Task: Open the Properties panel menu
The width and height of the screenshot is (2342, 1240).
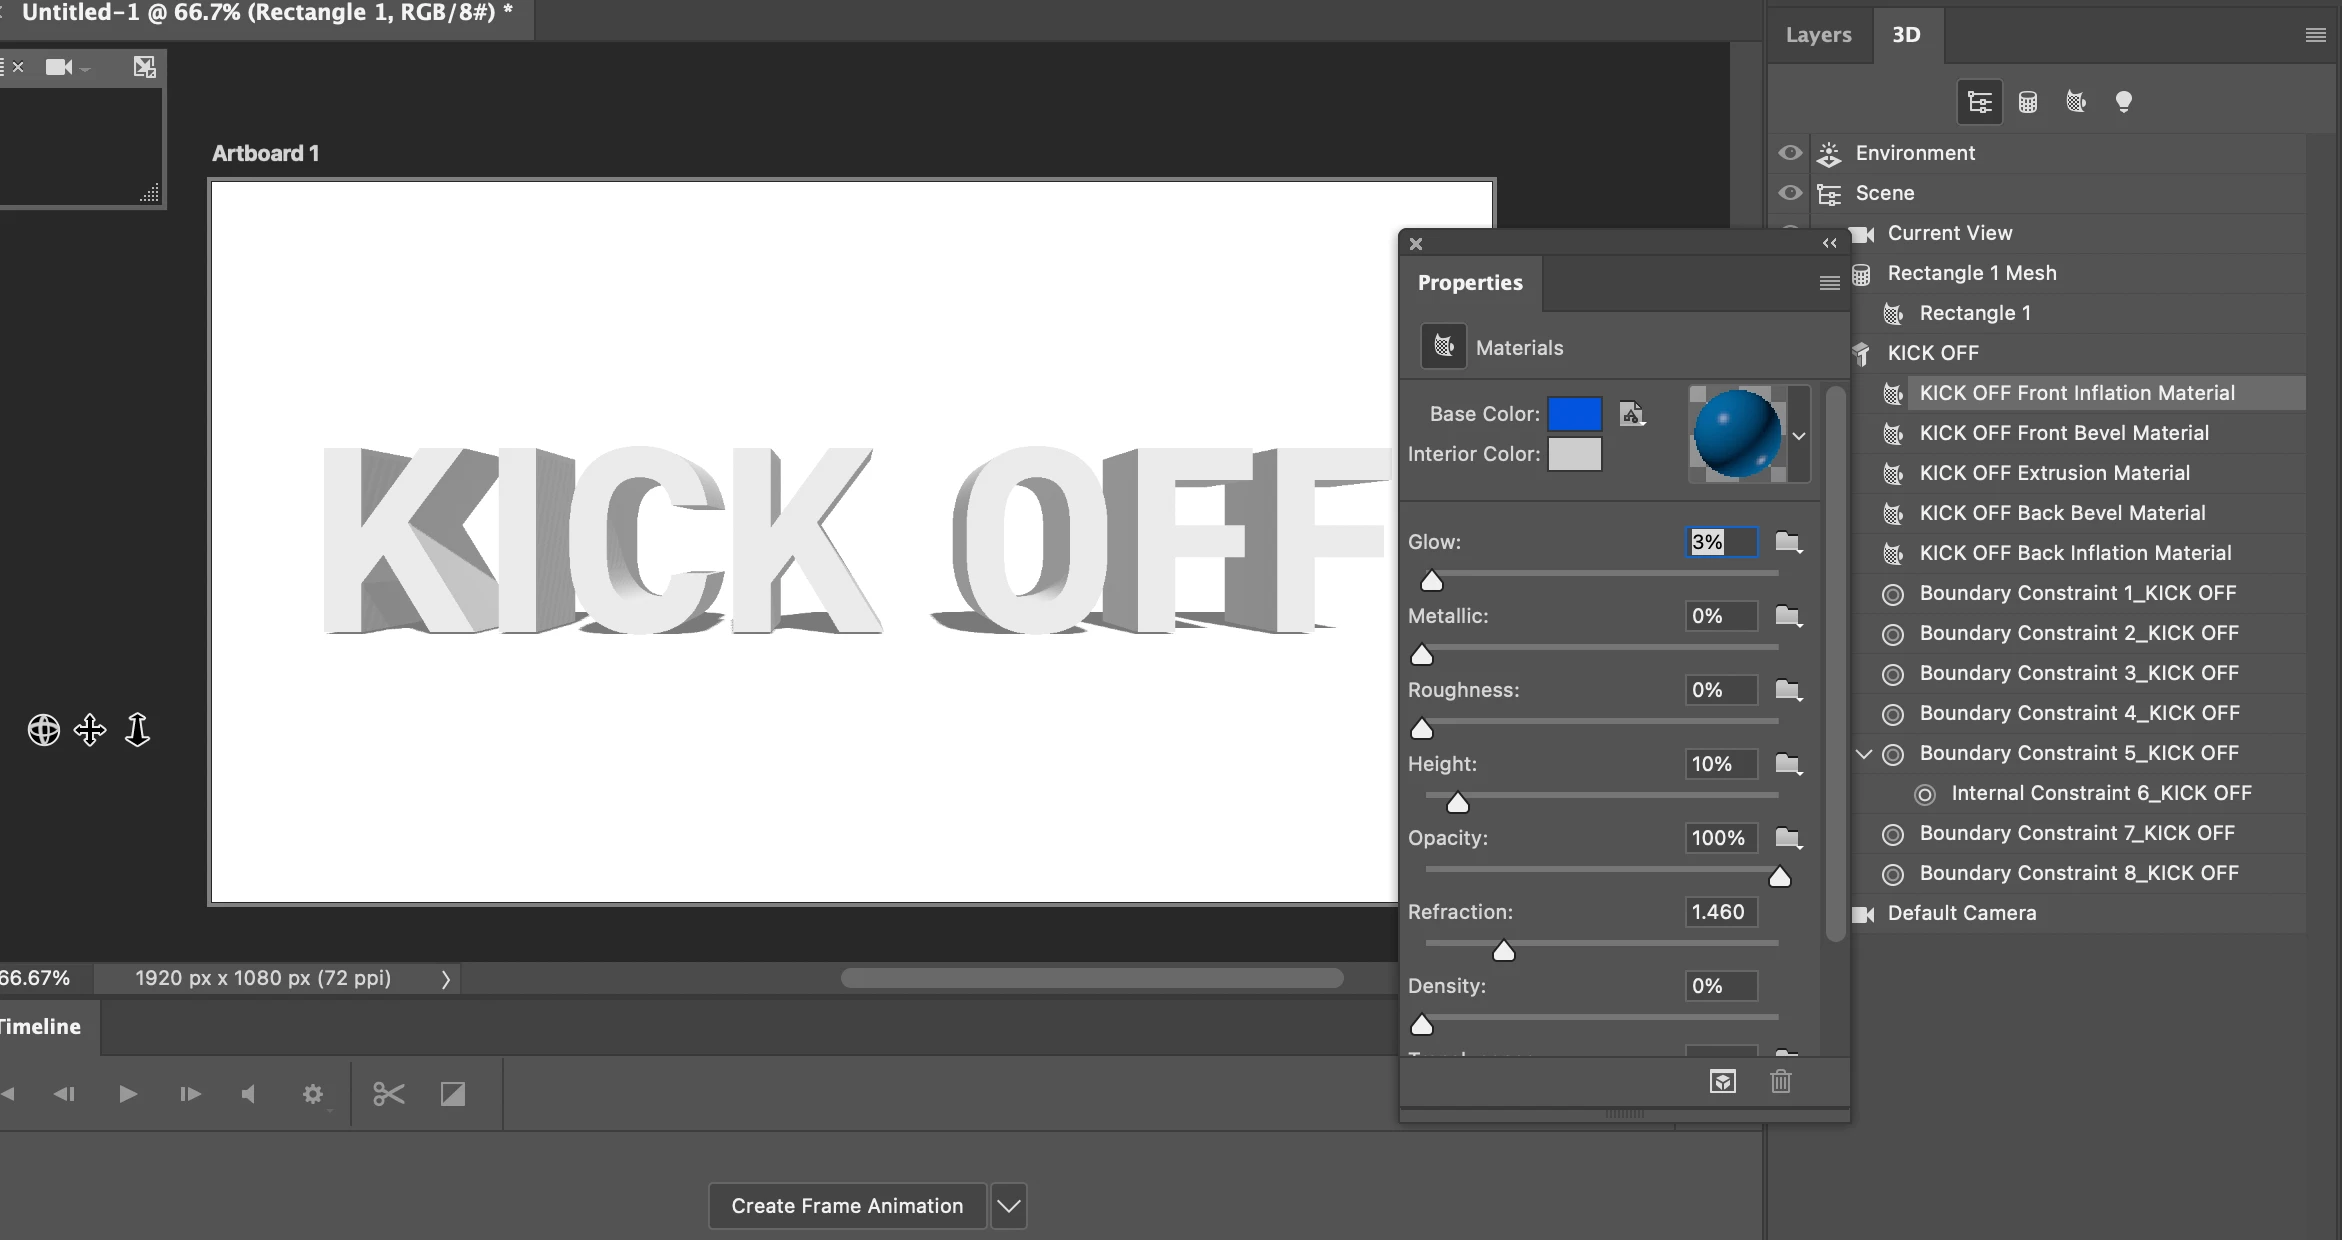Action: (1829, 283)
